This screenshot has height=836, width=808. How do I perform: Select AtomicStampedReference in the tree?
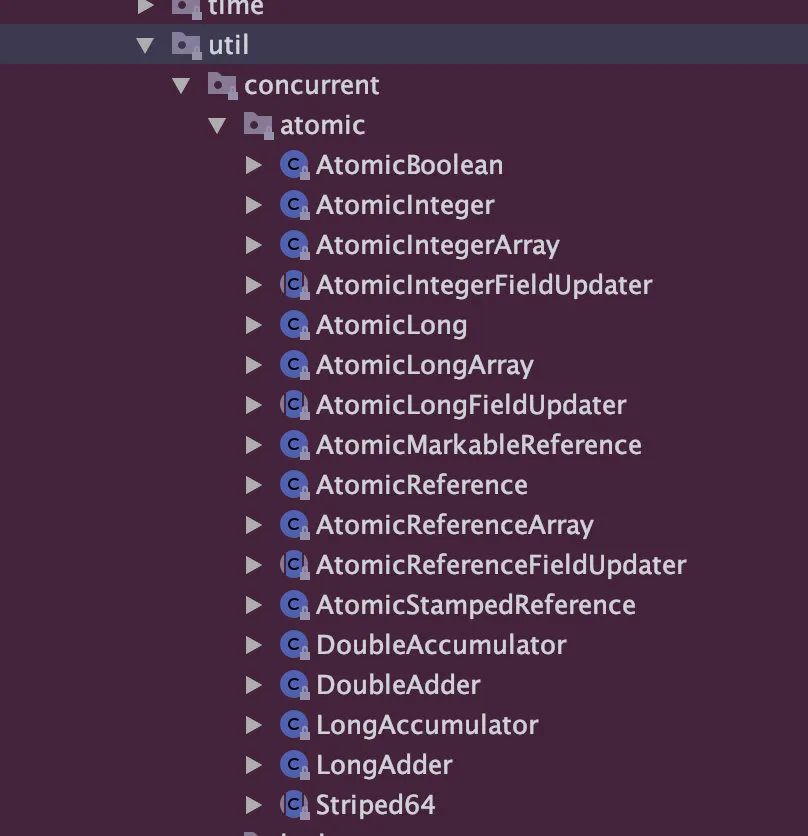click(475, 605)
